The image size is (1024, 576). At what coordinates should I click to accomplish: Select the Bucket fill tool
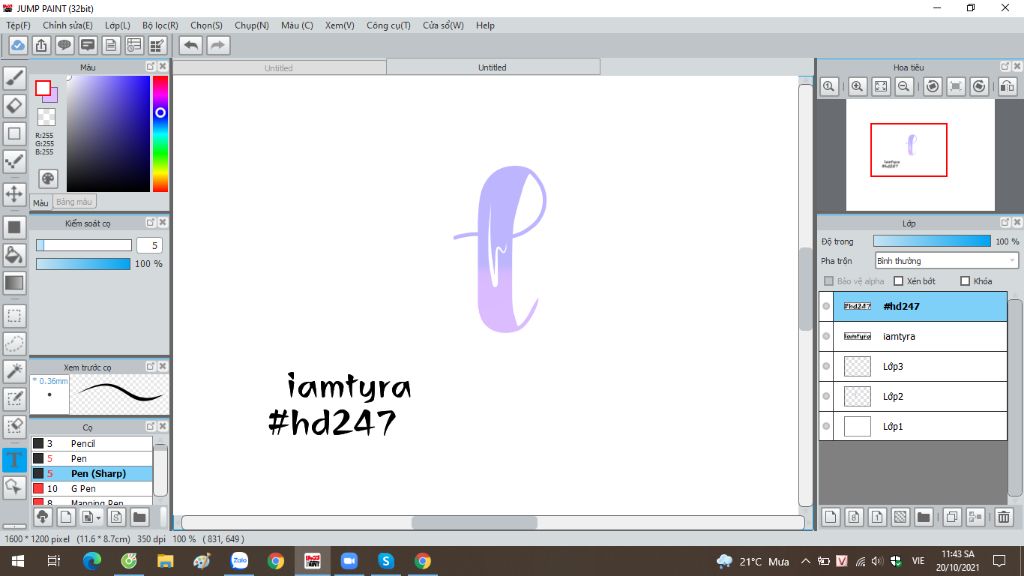(x=14, y=255)
